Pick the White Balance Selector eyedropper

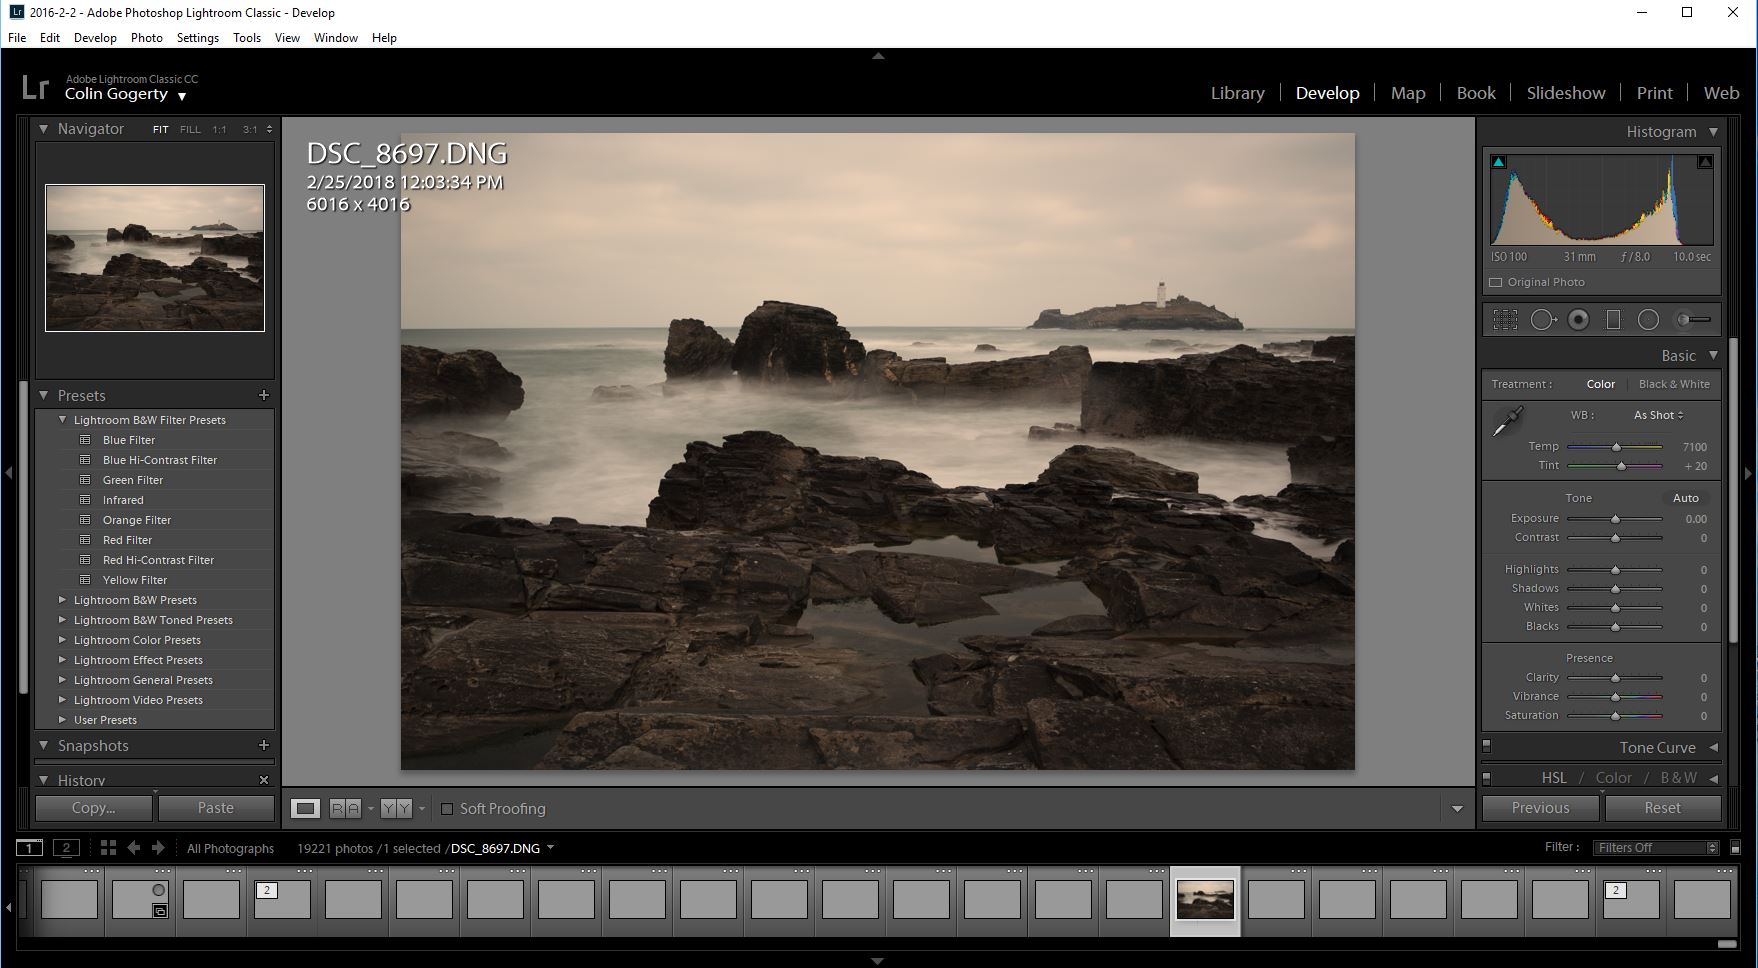1507,421
